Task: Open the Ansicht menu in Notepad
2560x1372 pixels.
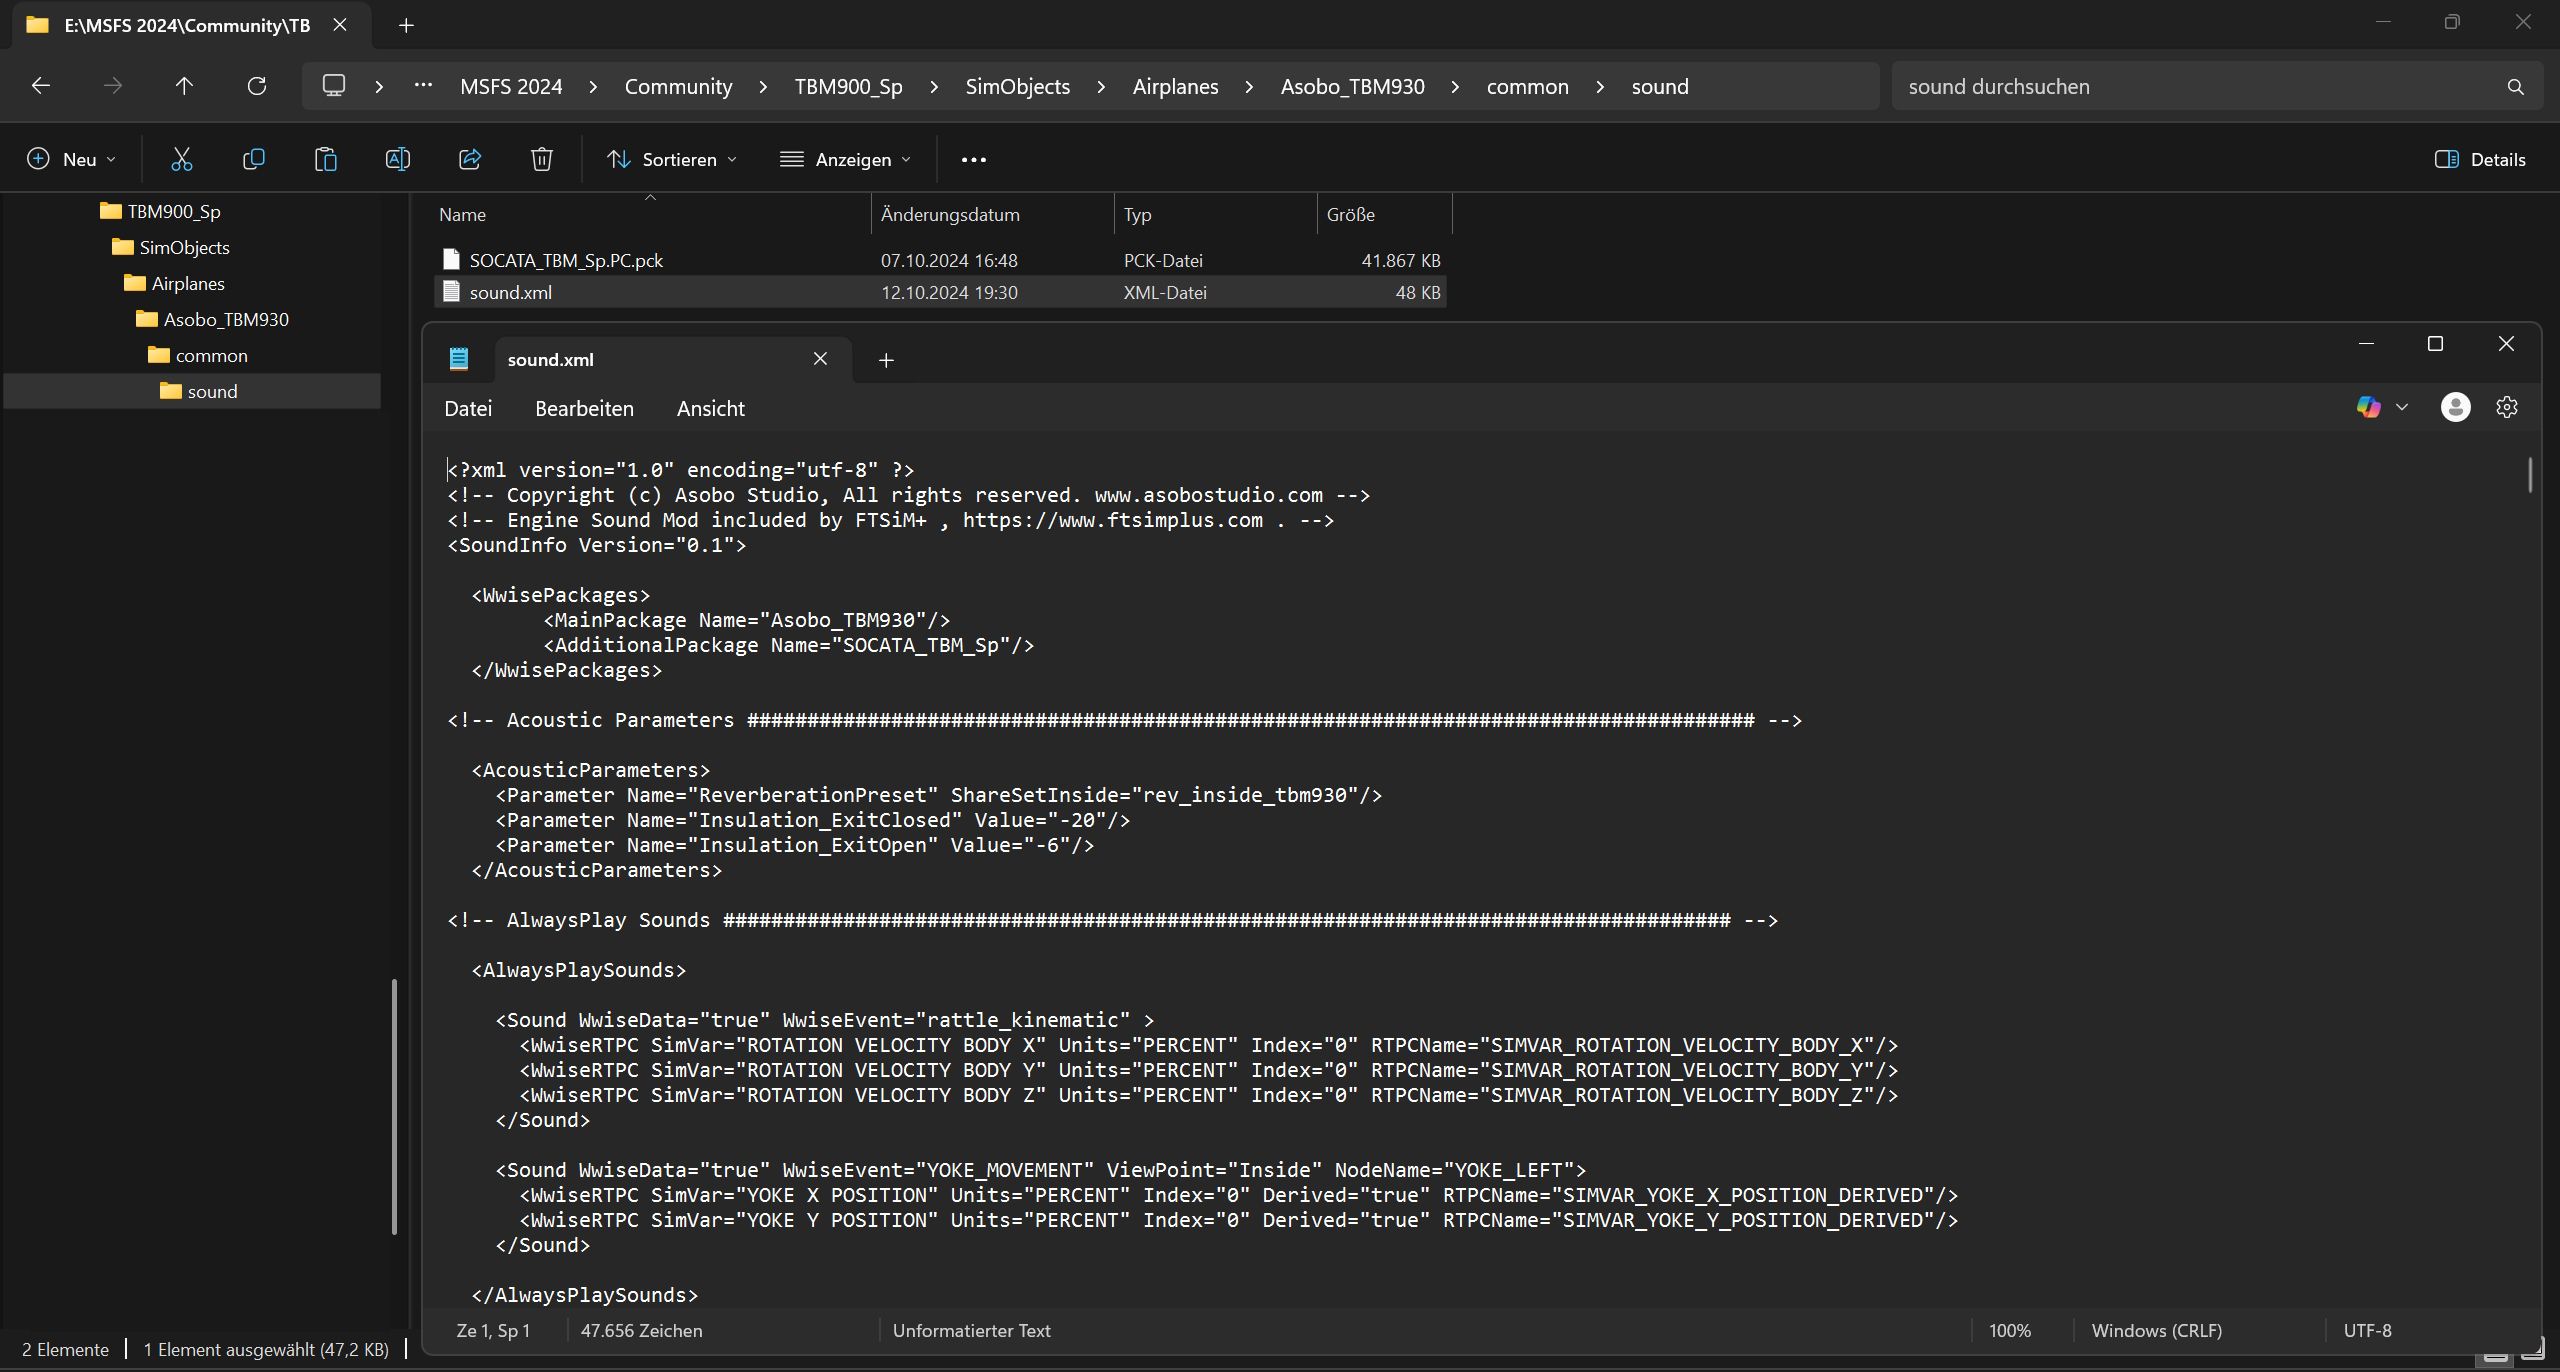Action: point(710,408)
